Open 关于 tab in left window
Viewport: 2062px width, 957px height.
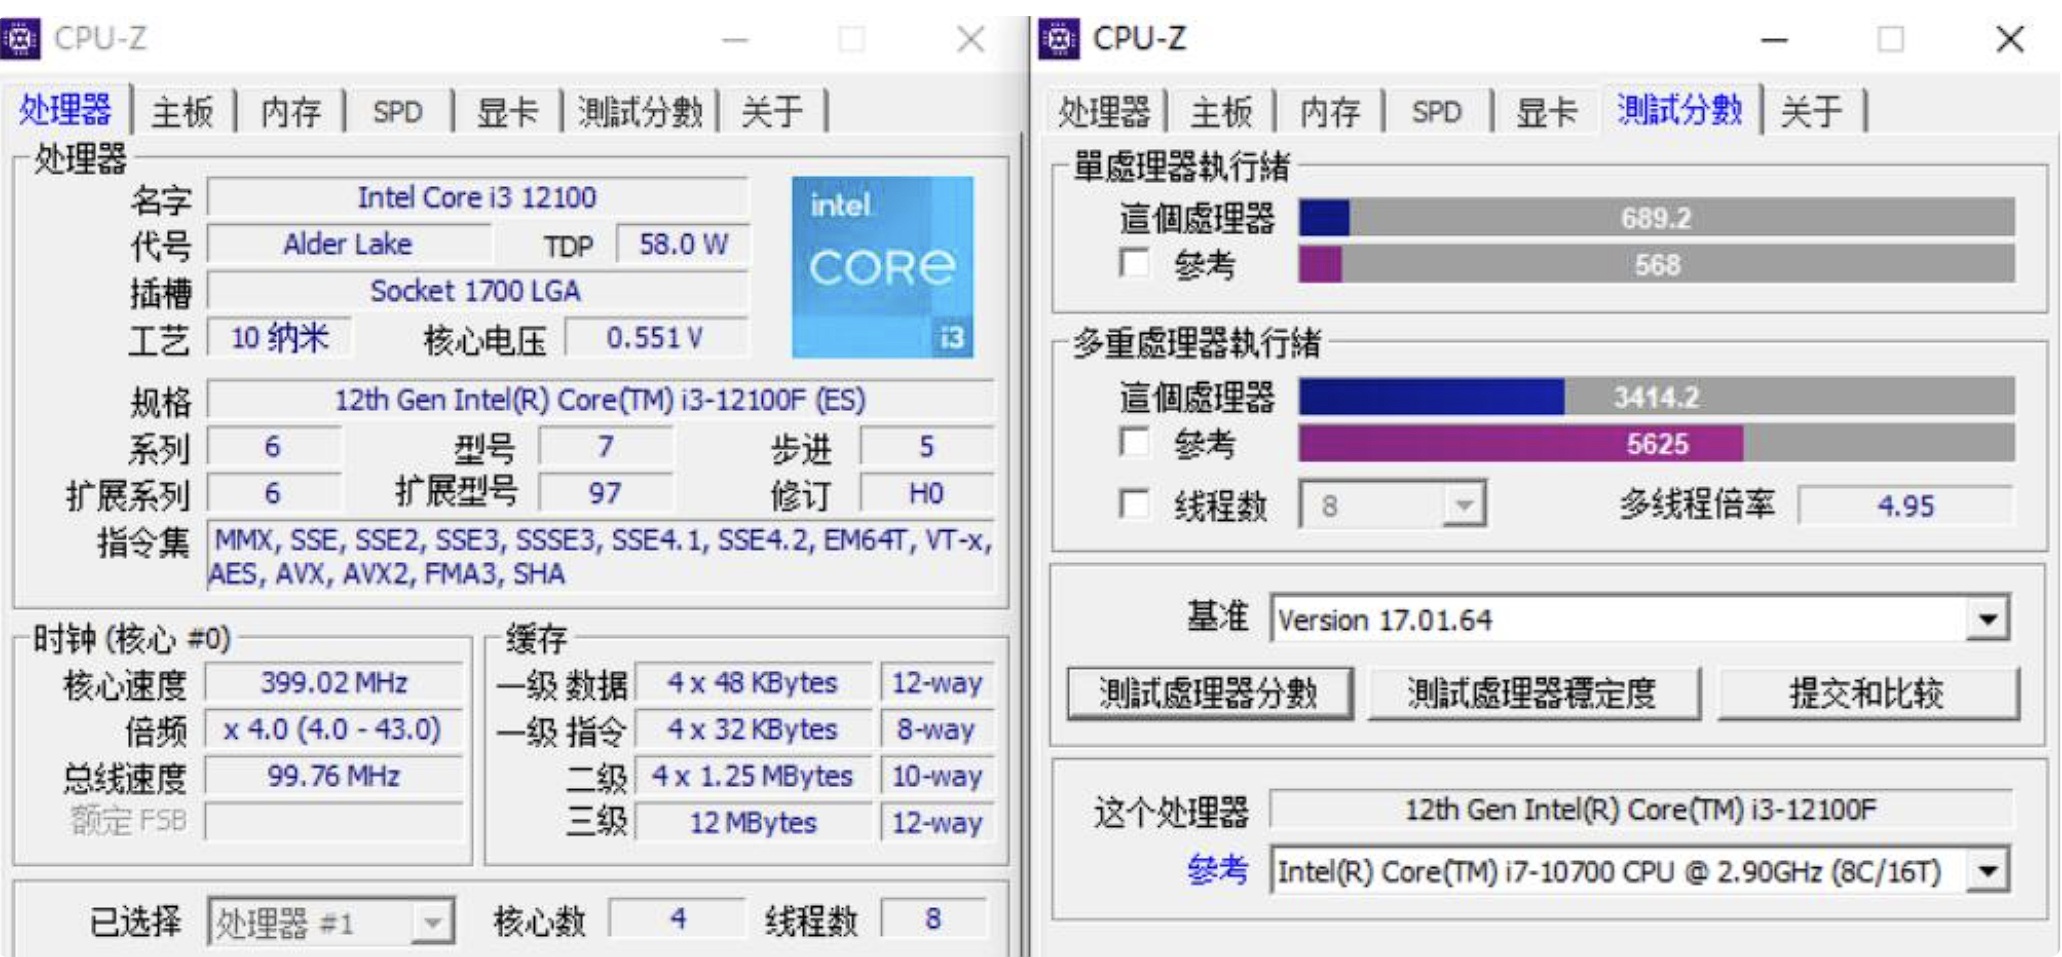pos(772,111)
